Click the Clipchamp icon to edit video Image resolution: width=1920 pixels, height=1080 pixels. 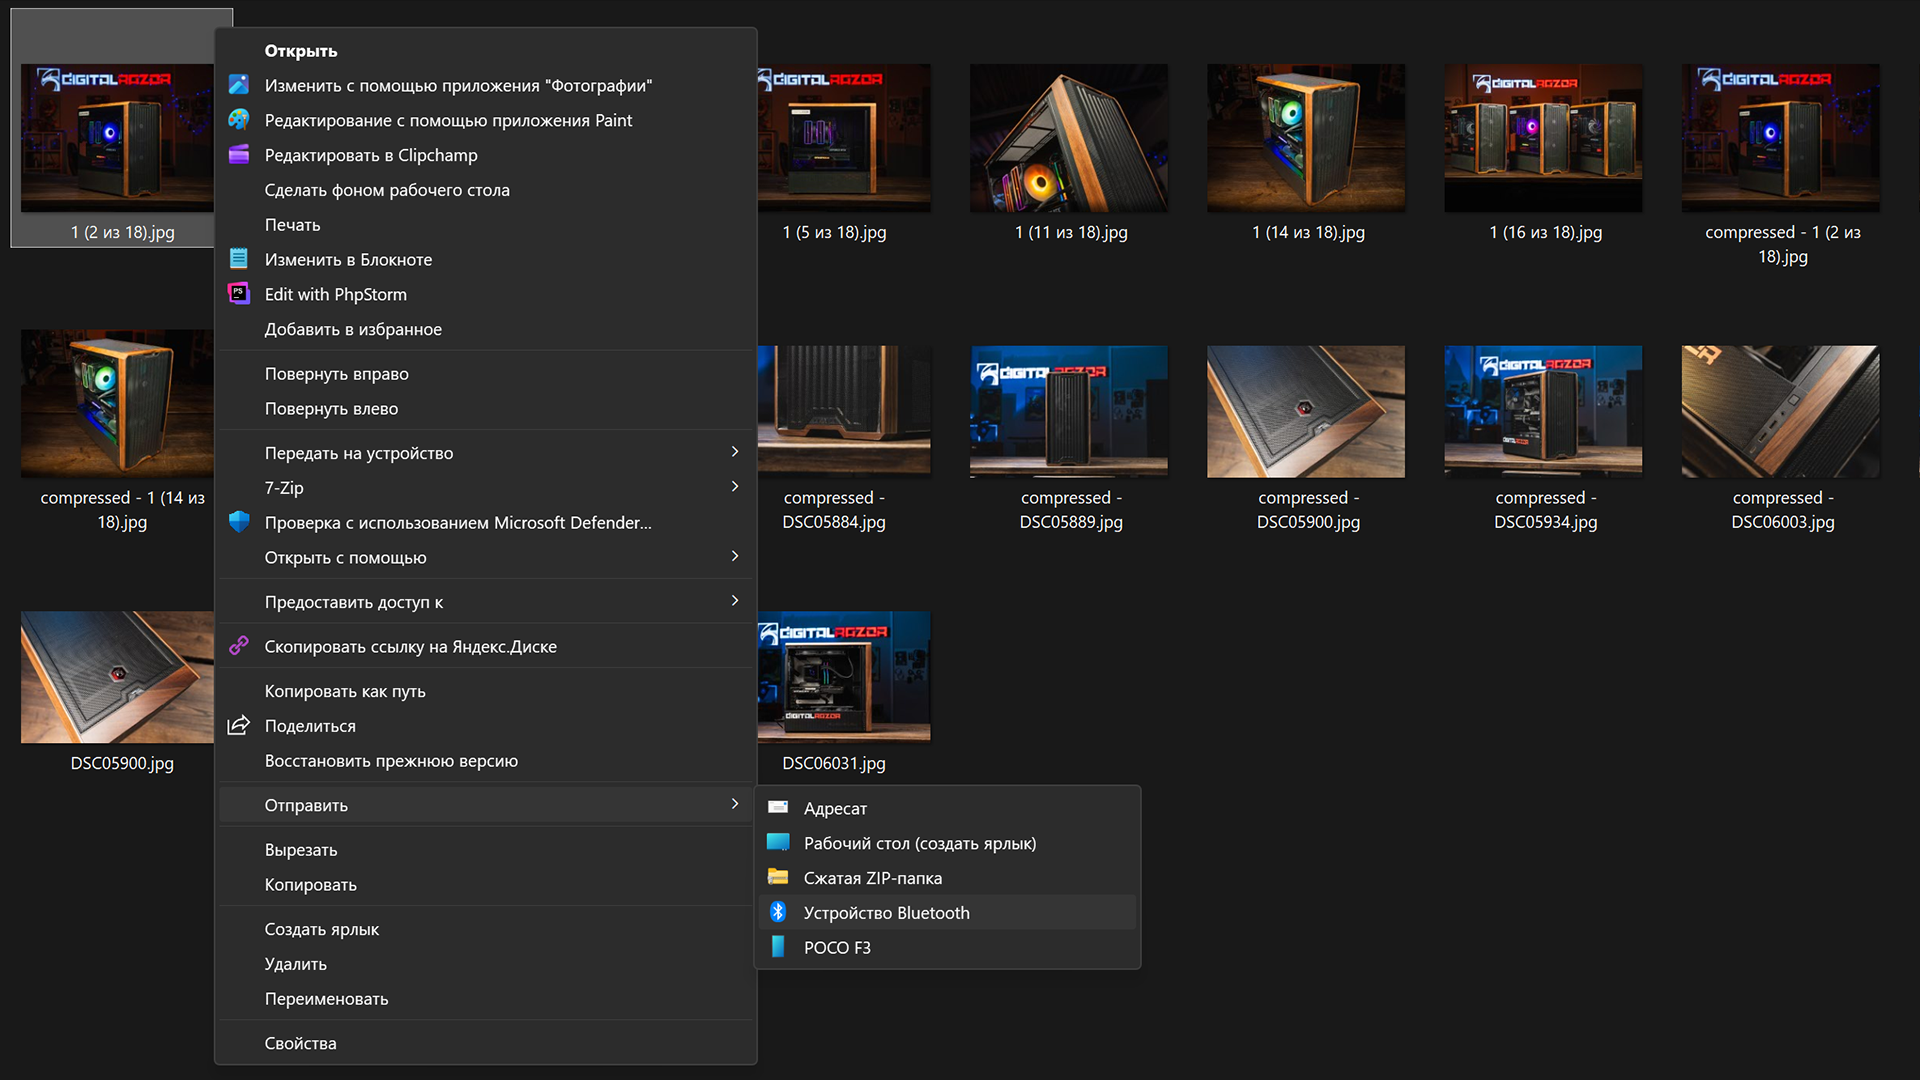[239, 155]
